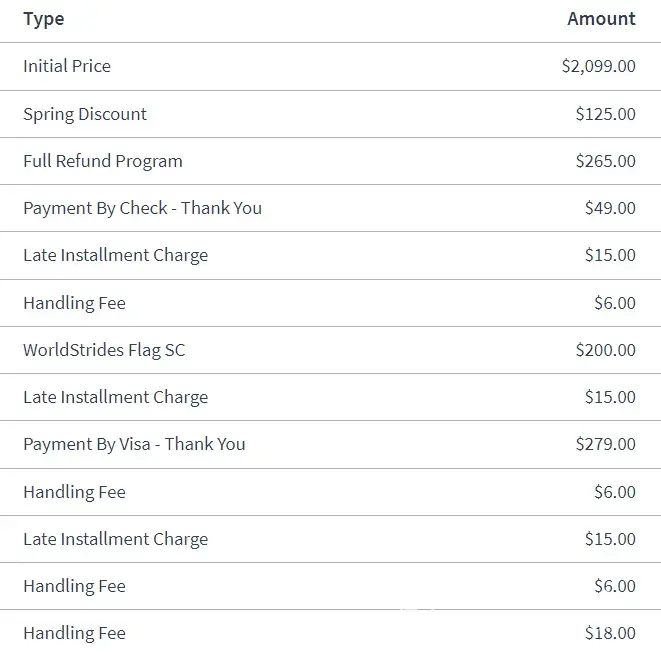The height and width of the screenshot is (653, 661).
Task: Click the $125.00 discount amount
Action: [x=605, y=114]
